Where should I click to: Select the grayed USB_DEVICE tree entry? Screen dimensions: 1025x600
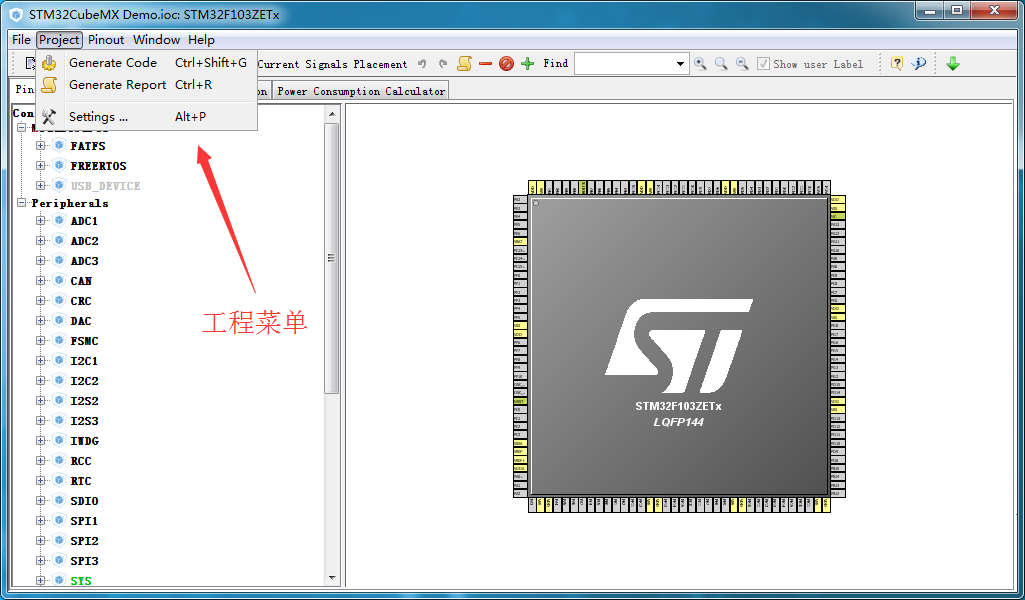(105, 186)
